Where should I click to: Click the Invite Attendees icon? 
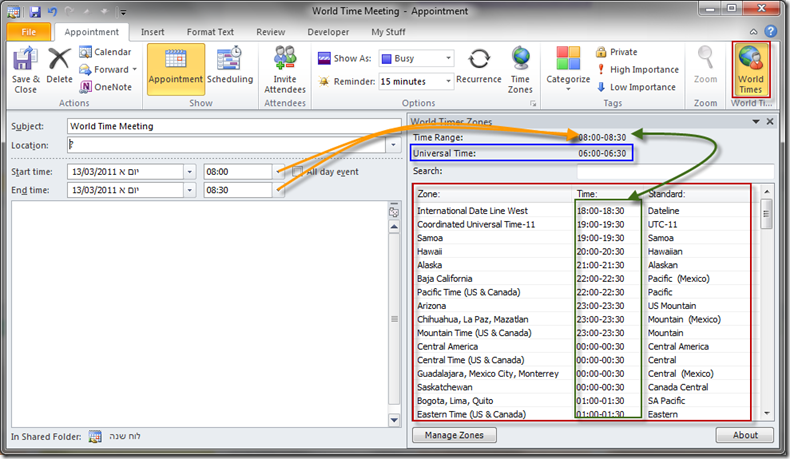(x=285, y=59)
